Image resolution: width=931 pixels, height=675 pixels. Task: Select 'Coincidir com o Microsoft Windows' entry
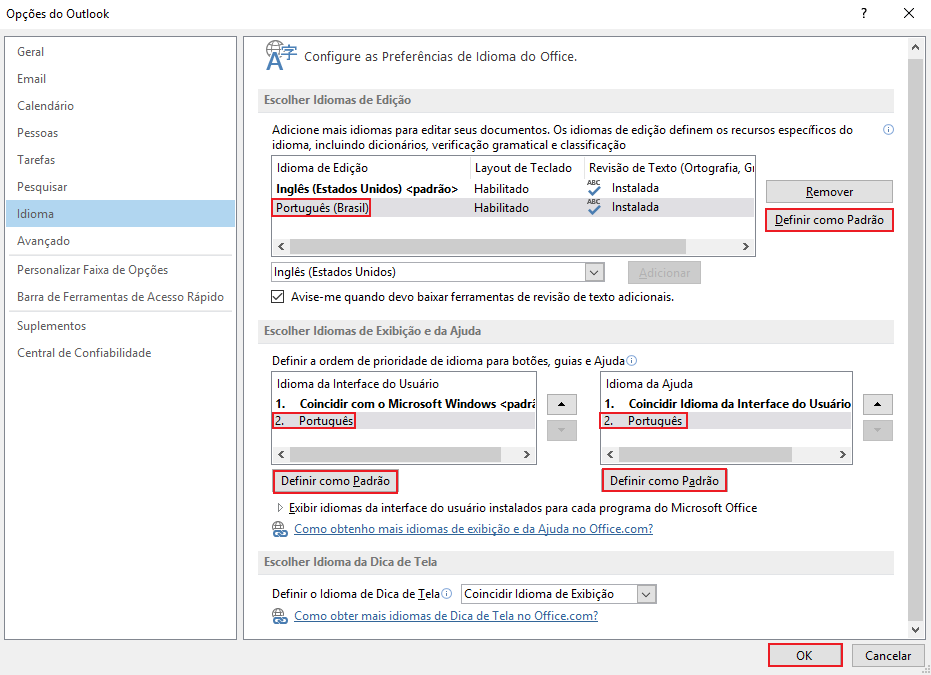pyautogui.click(x=404, y=404)
